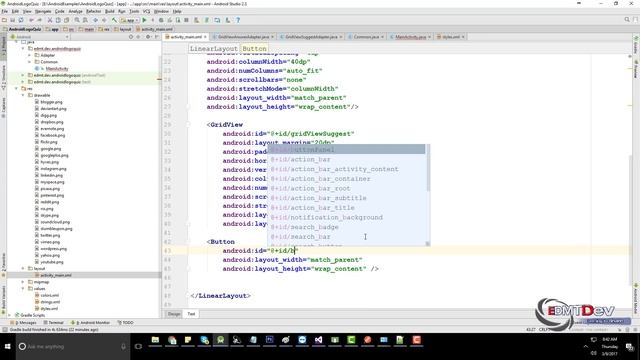Expand the mipmap folder
This screenshot has width=640, height=360.
[x=23, y=282]
